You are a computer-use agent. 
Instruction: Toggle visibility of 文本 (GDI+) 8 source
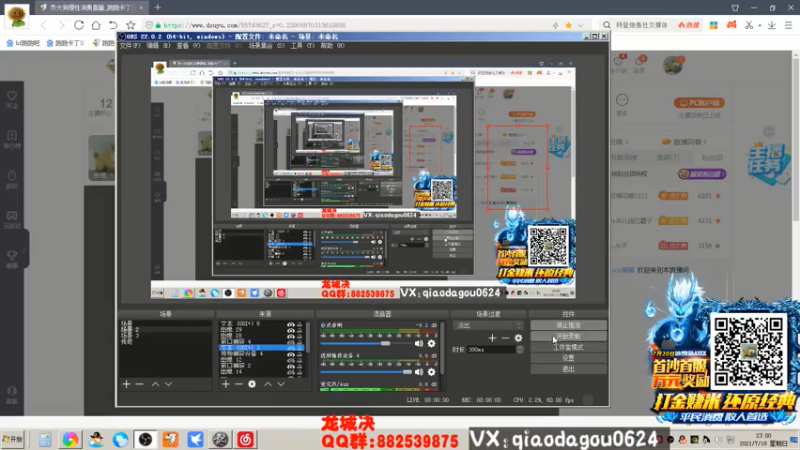pos(290,324)
